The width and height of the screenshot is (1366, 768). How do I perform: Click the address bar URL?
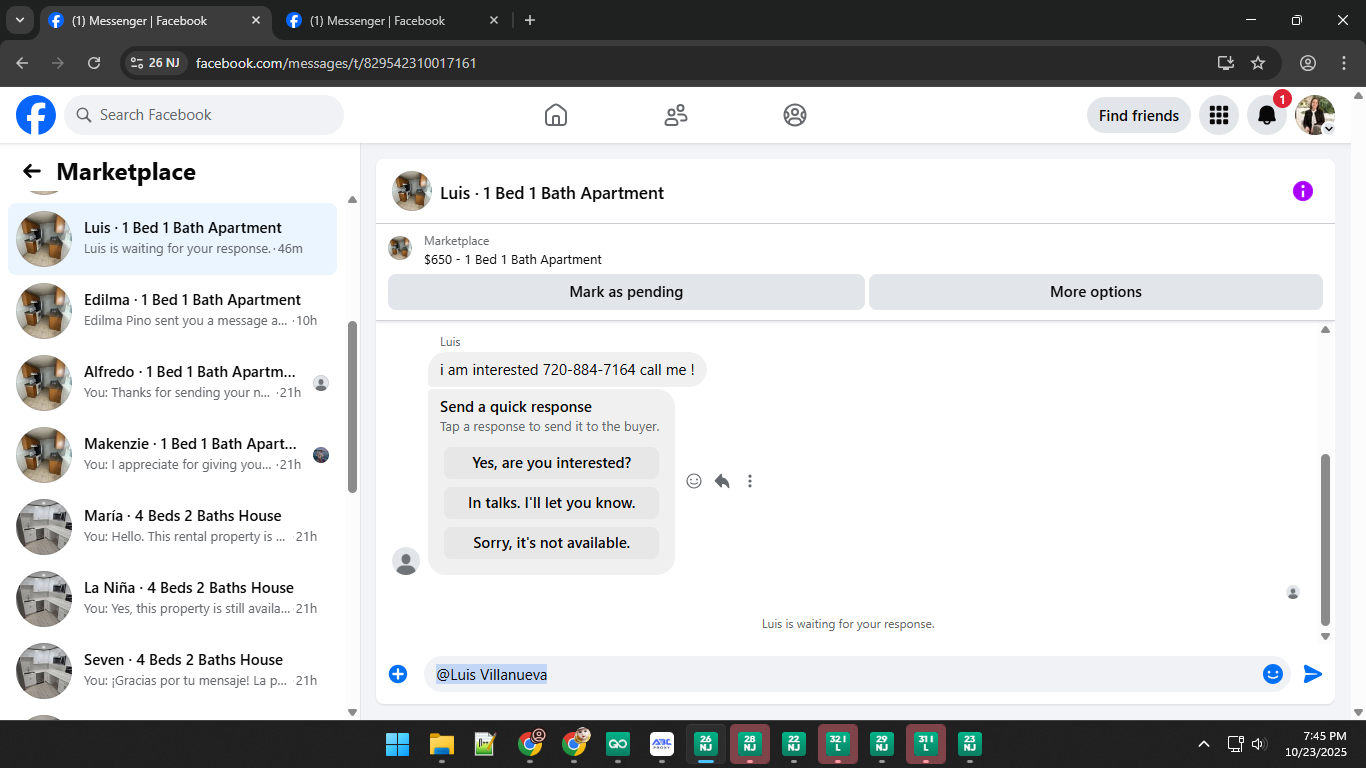(336, 63)
